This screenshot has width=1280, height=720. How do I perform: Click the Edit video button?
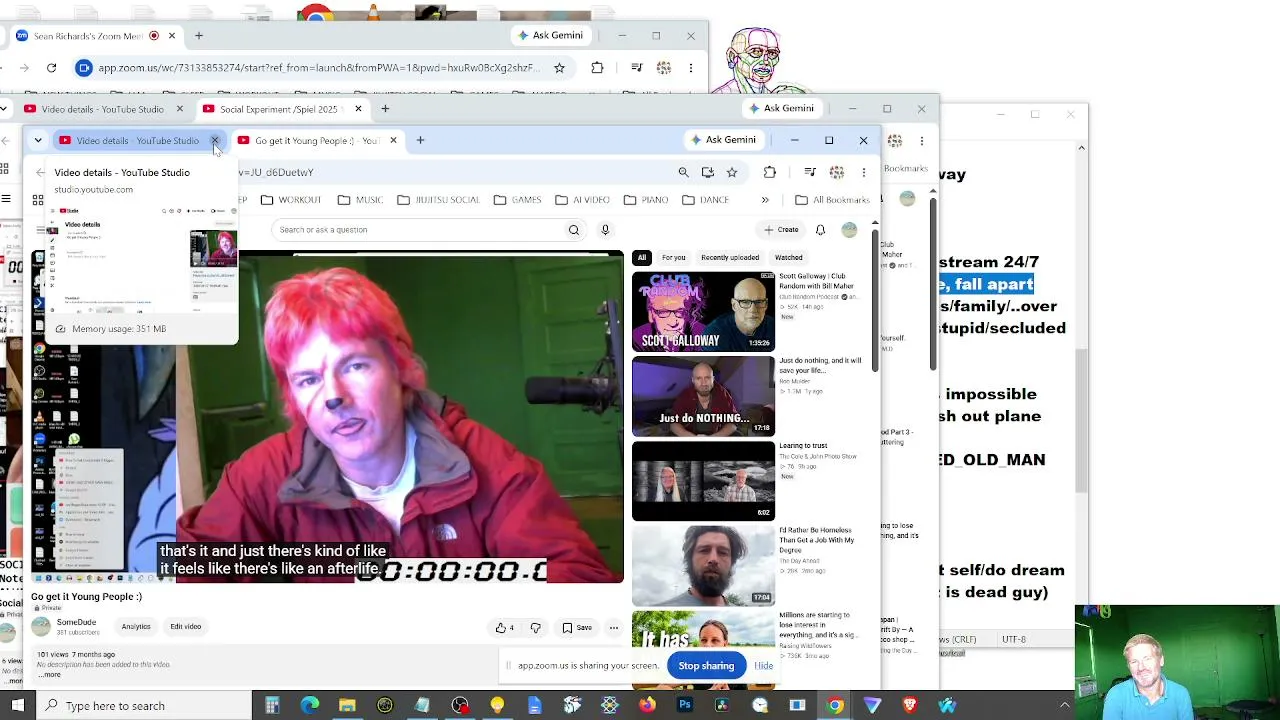point(186,627)
